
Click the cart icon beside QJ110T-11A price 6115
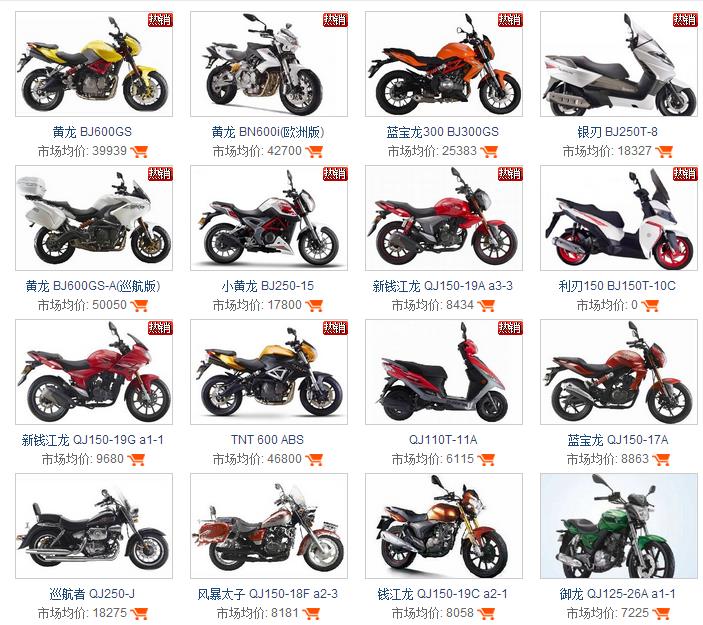pos(486,459)
